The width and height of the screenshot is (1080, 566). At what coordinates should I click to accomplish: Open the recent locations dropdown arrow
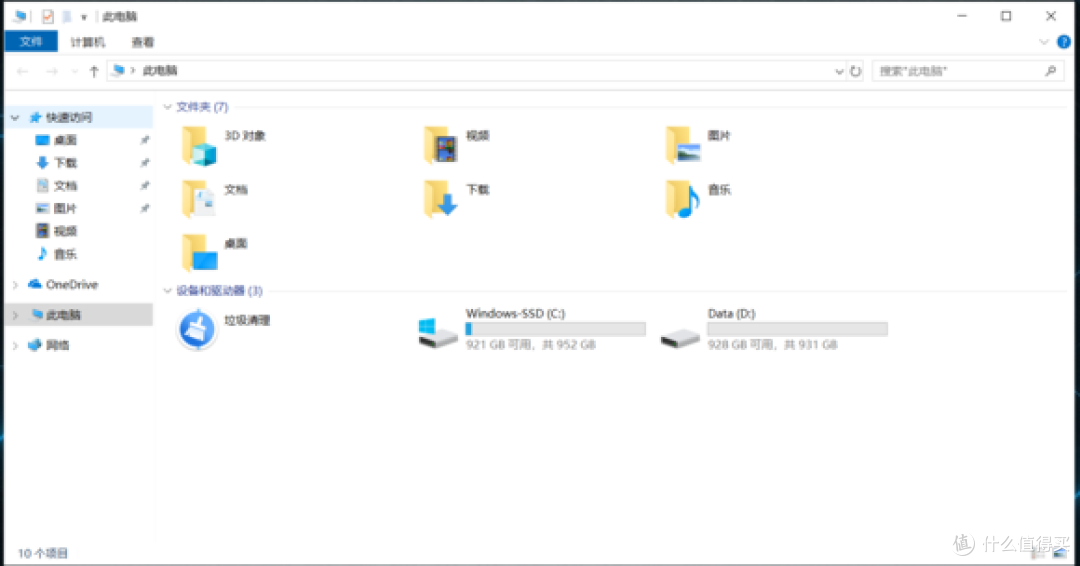74,71
